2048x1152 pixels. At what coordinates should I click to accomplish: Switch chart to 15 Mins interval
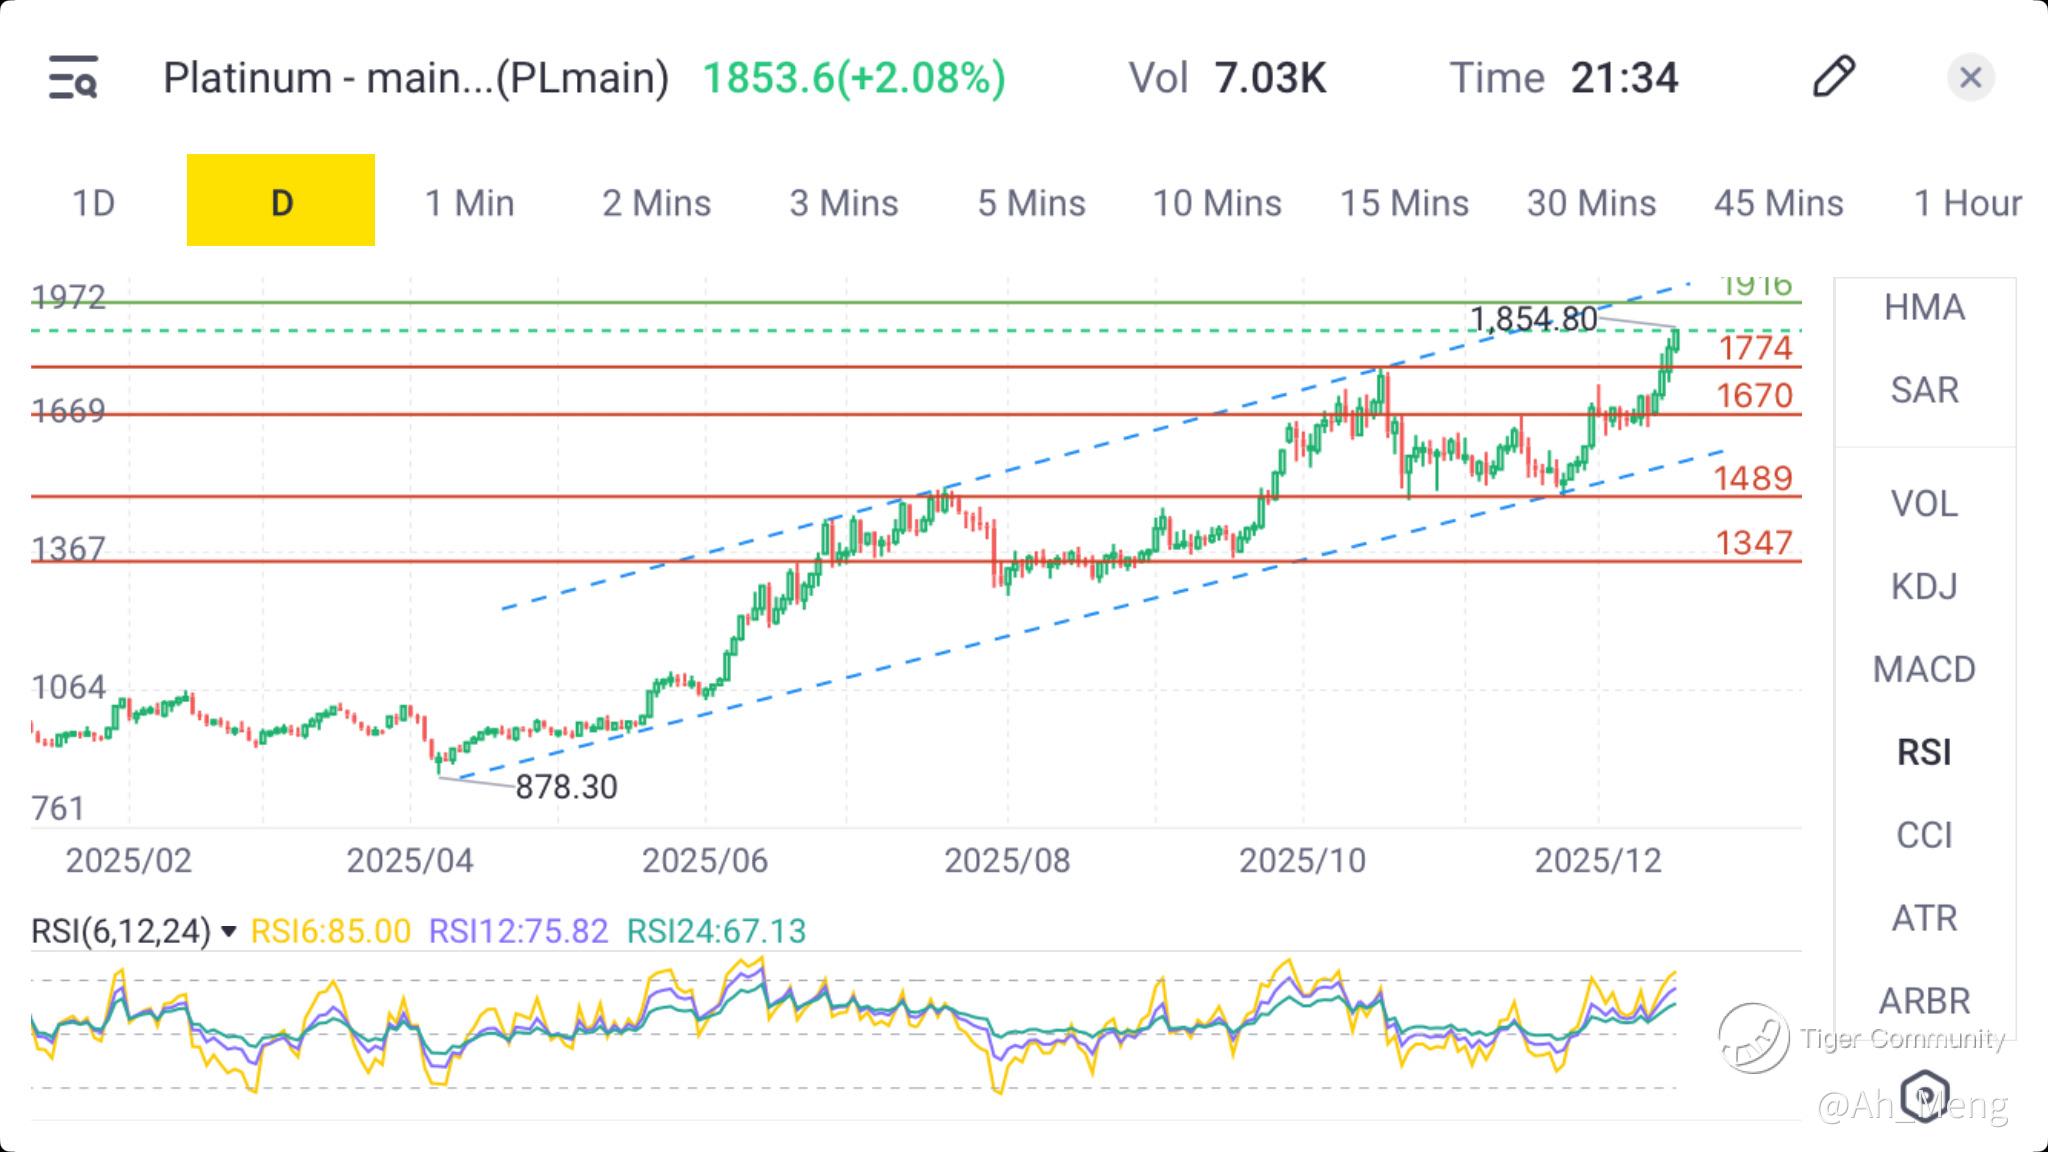pyautogui.click(x=1404, y=203)
